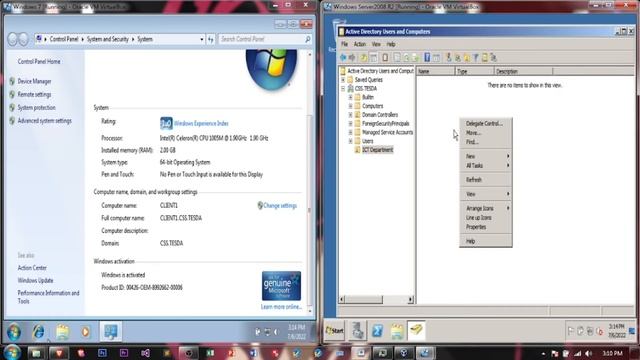
Task: Open Server Manager from the Server 2008 taskbar
Action: (x=358, y=331)
